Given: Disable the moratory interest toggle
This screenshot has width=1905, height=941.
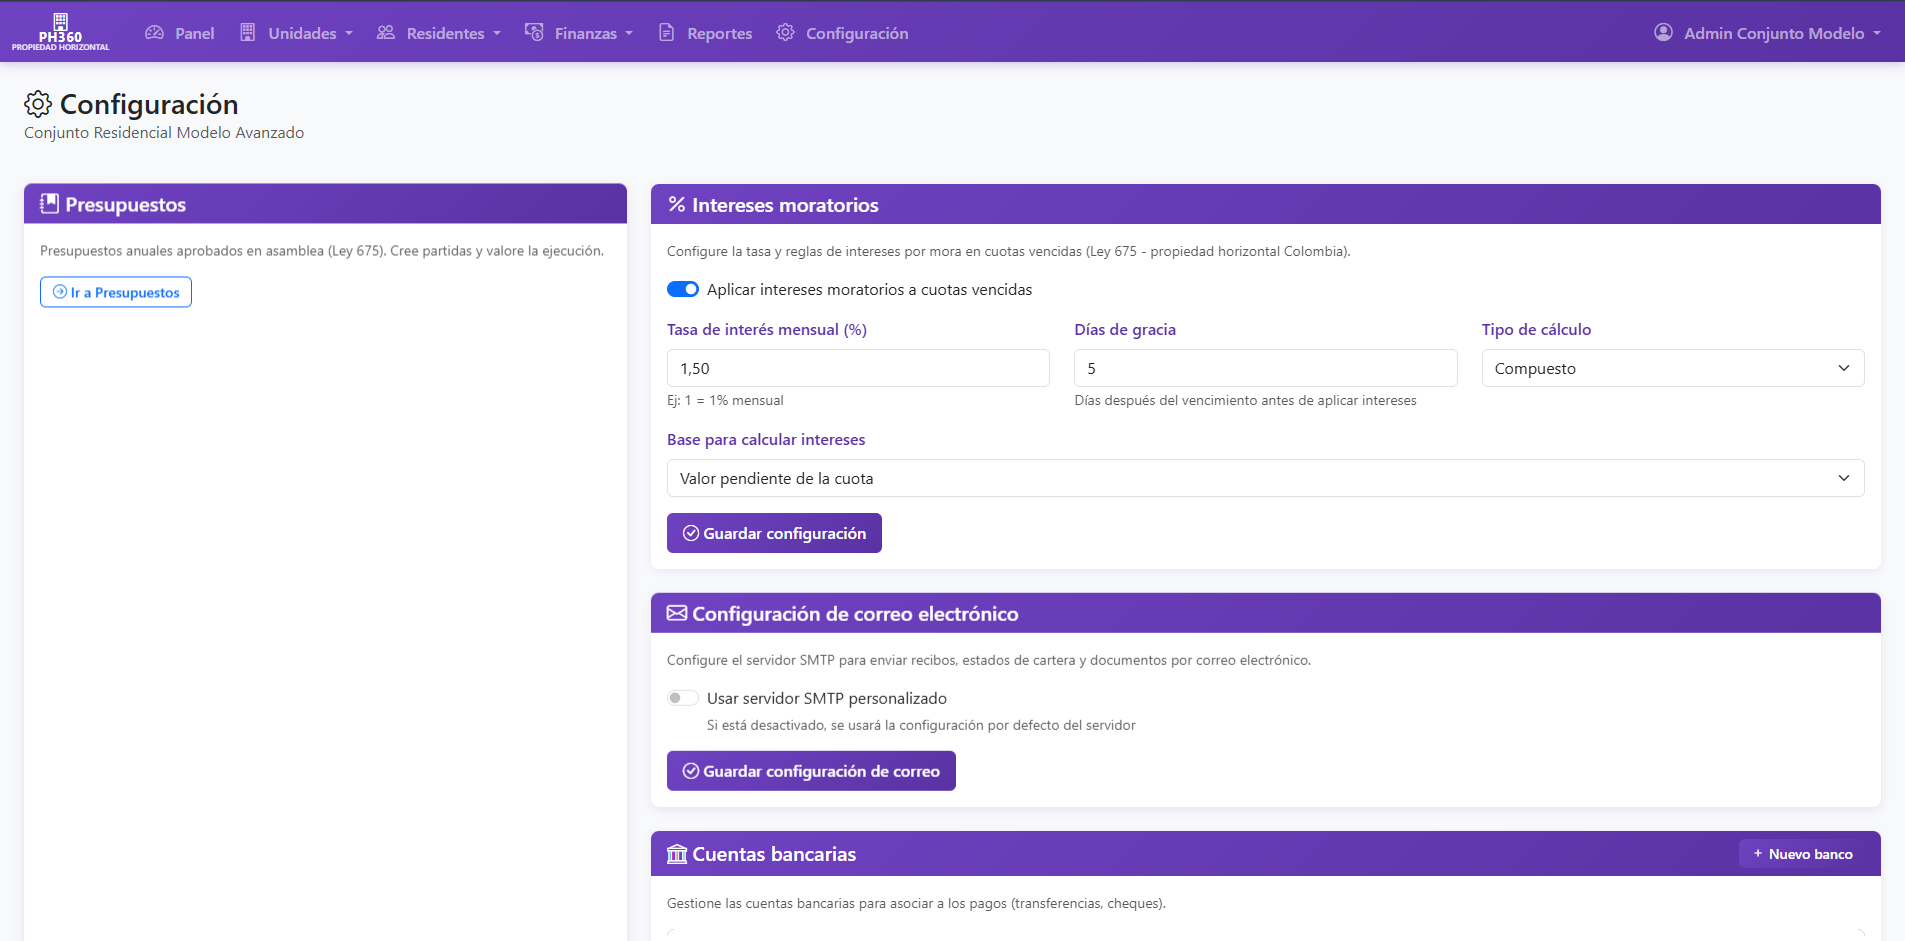Looking at the screenshot, I should 683,289.
